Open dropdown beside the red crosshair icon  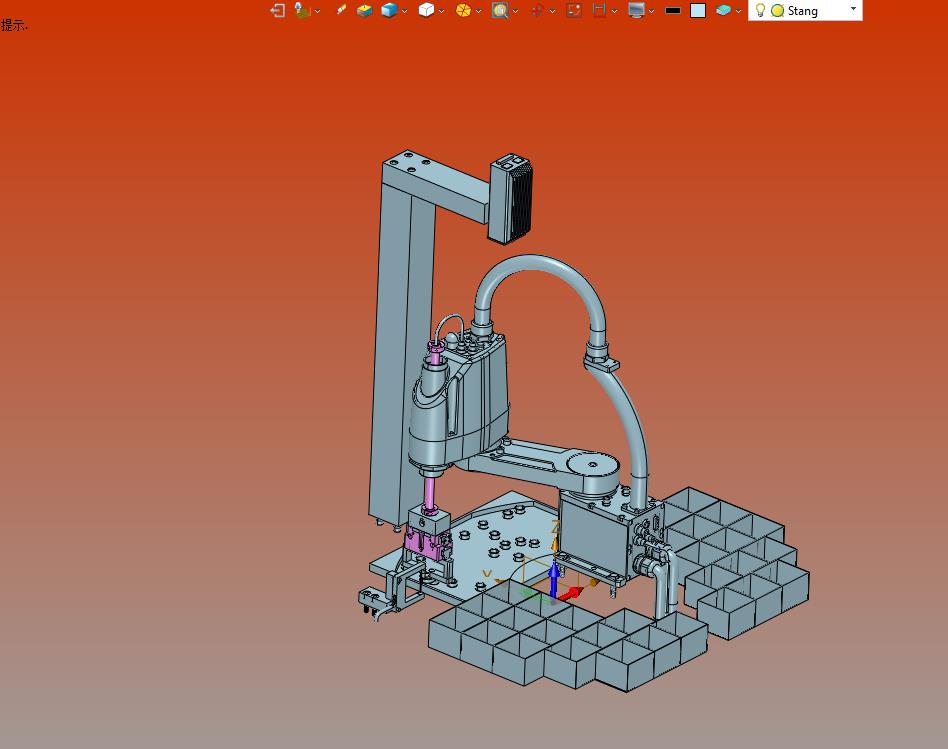coord(552,11)
